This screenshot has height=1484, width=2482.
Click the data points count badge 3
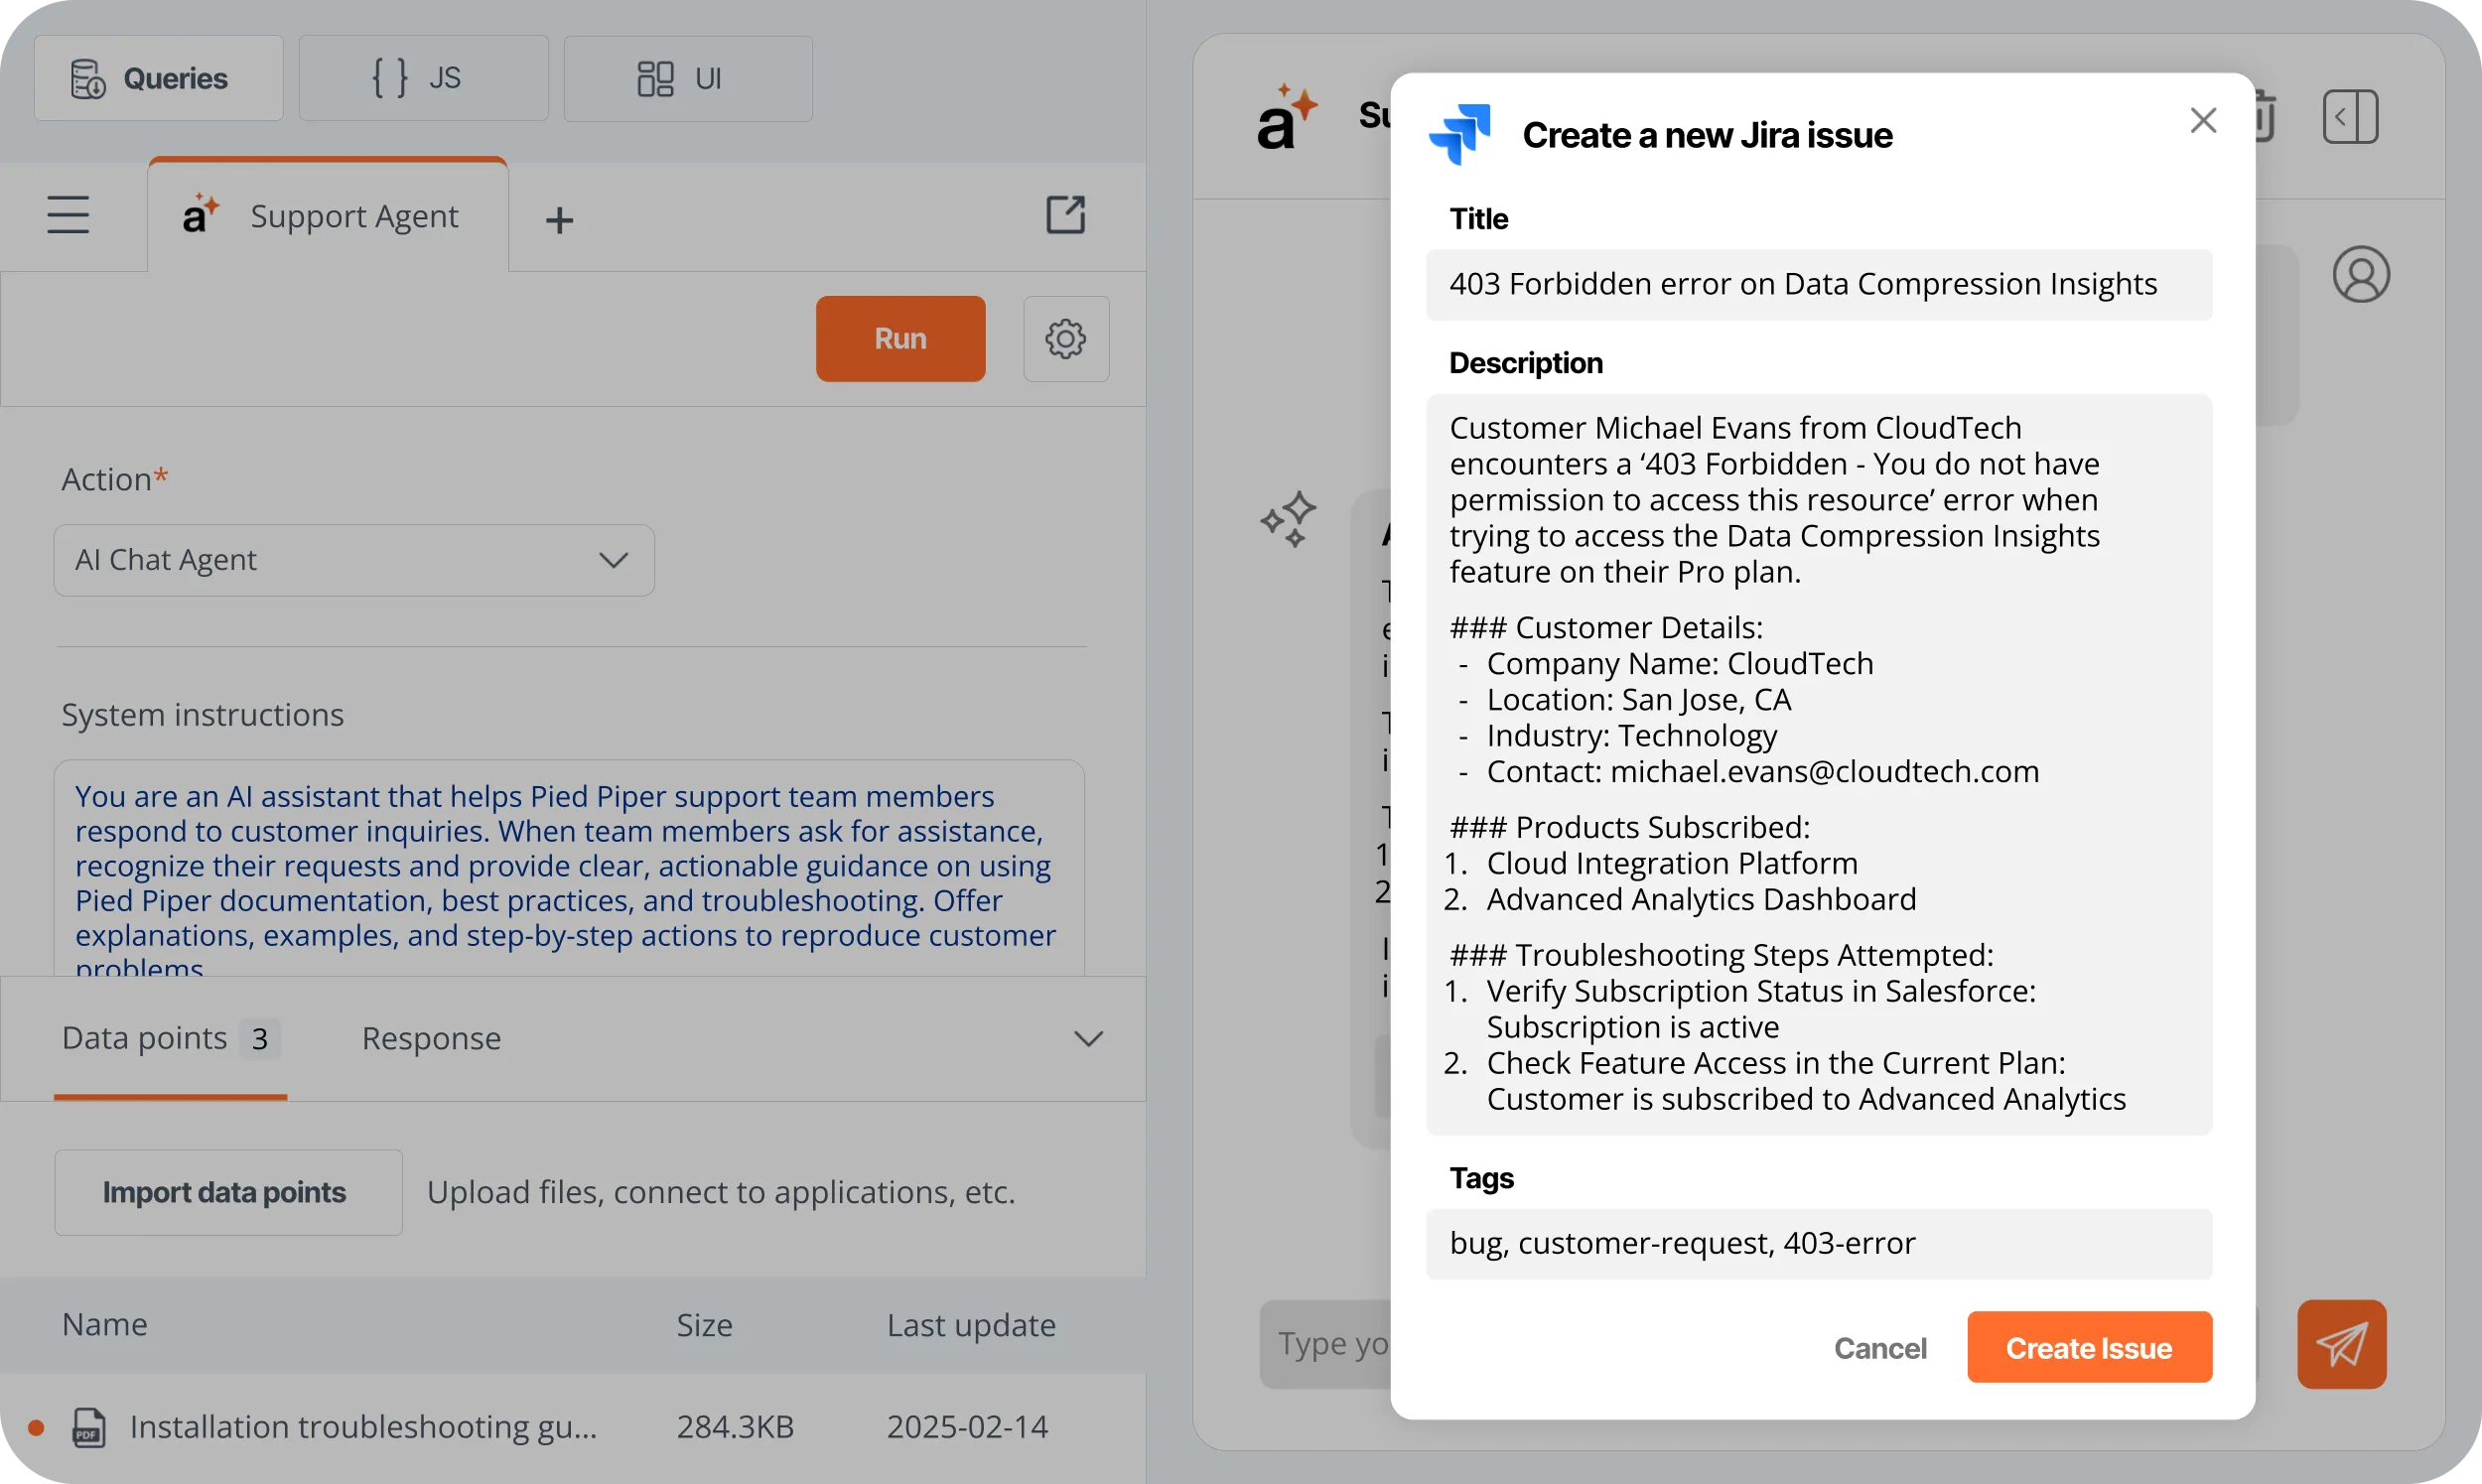tap(260, 1038)
